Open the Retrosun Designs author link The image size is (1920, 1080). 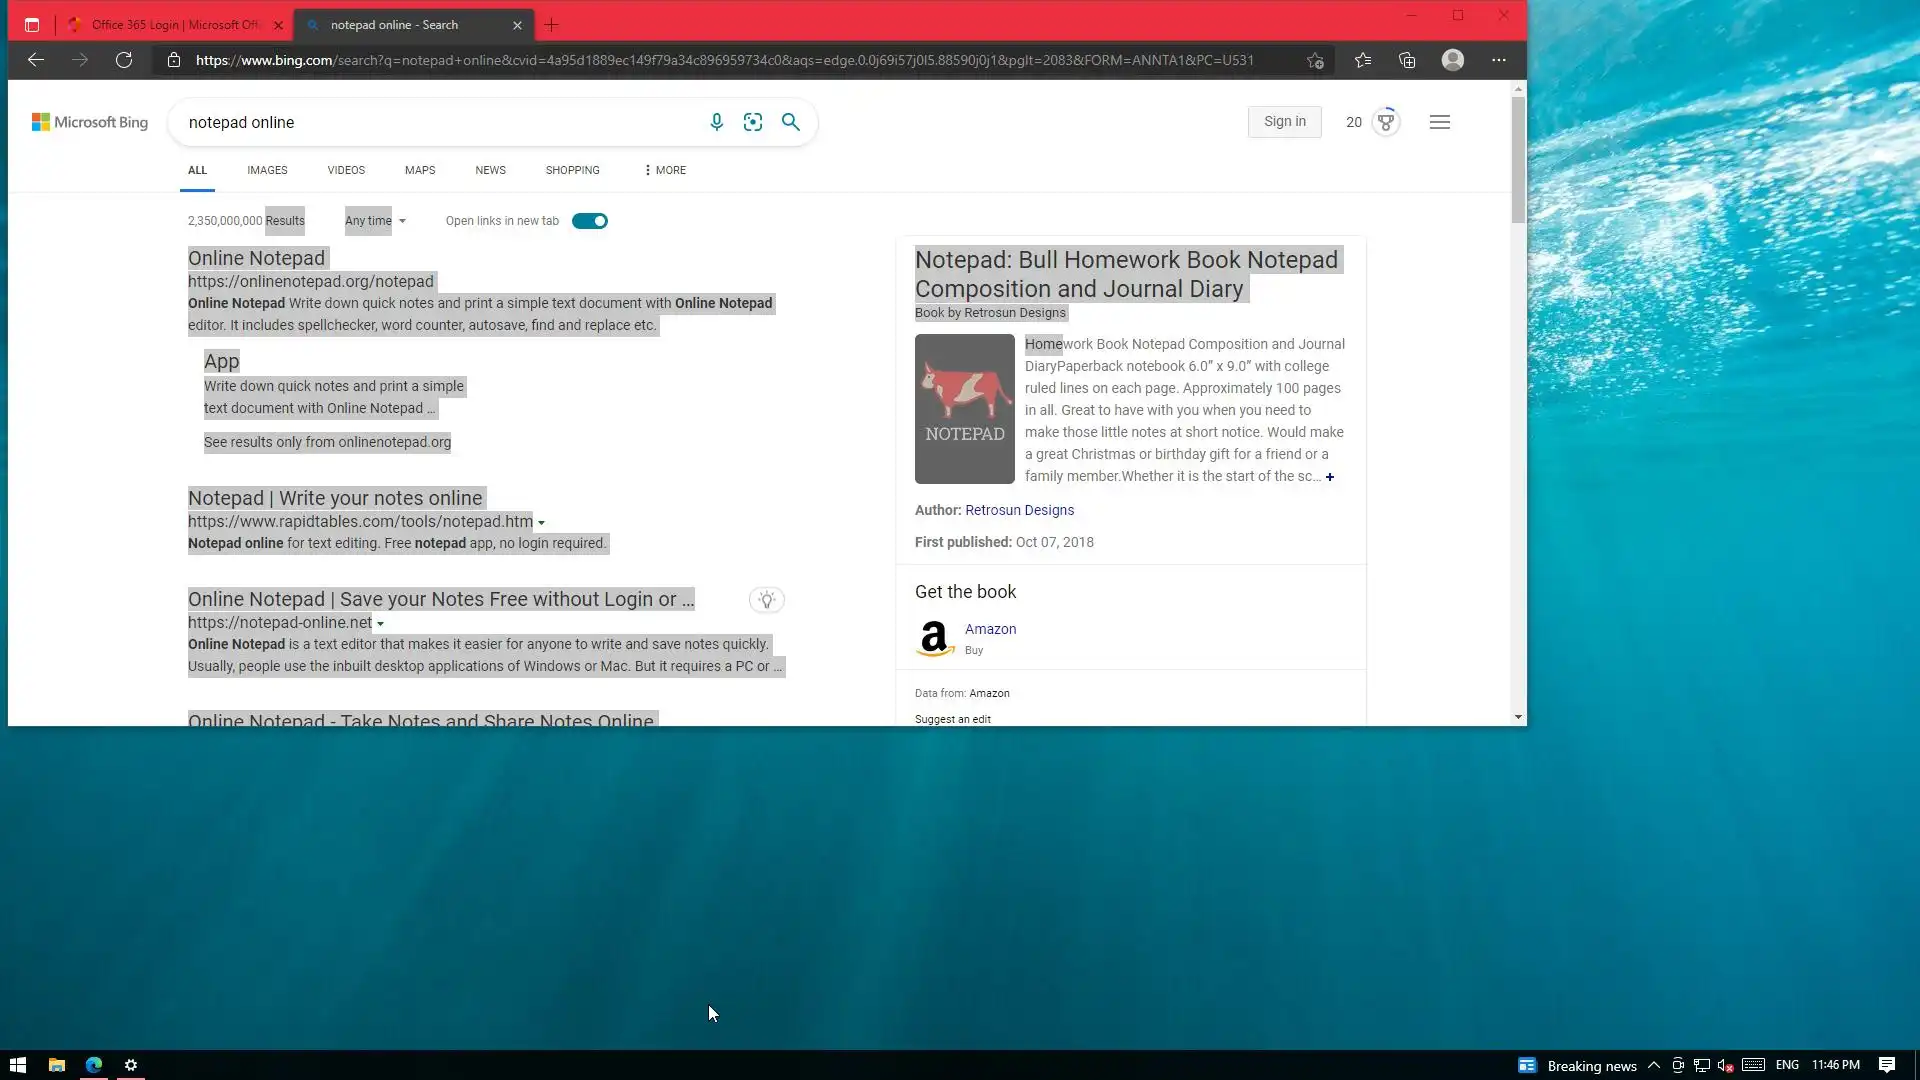point(1019,510)
